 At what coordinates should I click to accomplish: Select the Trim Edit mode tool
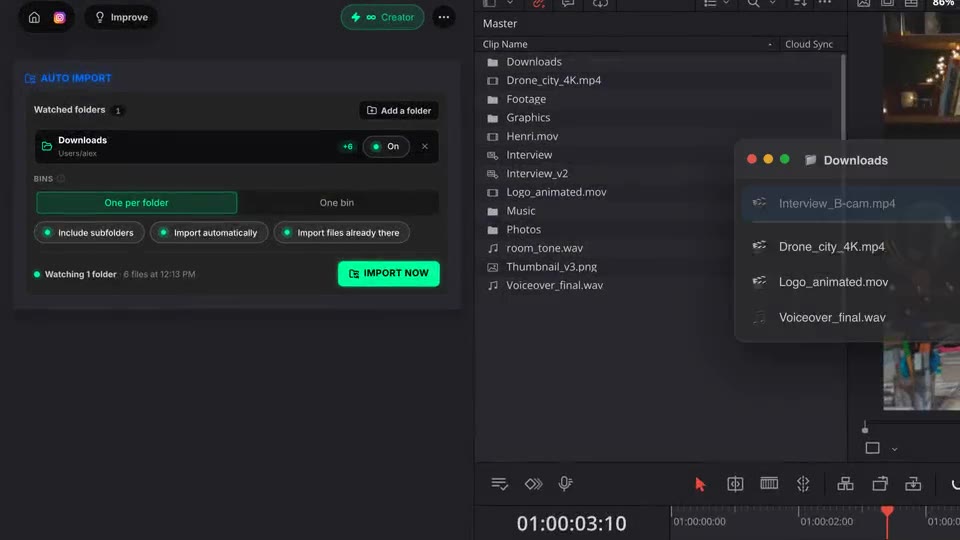(735, 484)
